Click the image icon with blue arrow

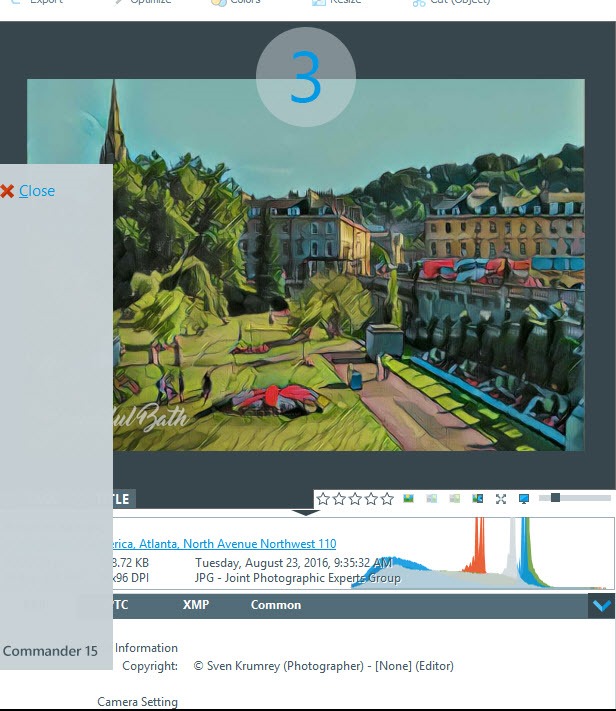pyautogui.click(x=478, y=499)
